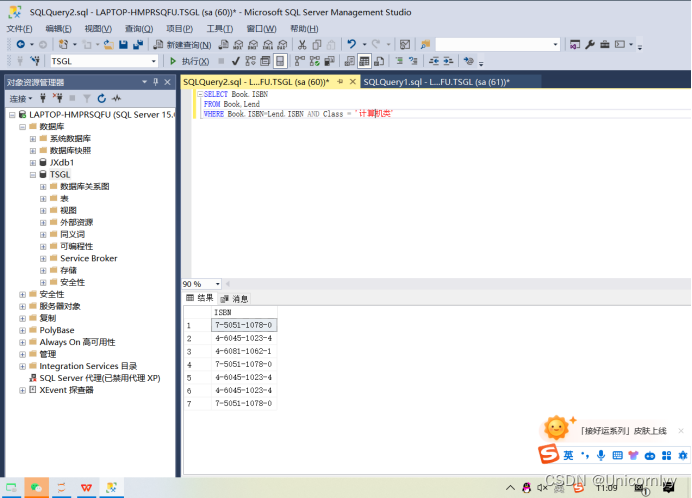Open the 文件(F) menu
This screenshot has width=692, height=498.
(19, 29)
